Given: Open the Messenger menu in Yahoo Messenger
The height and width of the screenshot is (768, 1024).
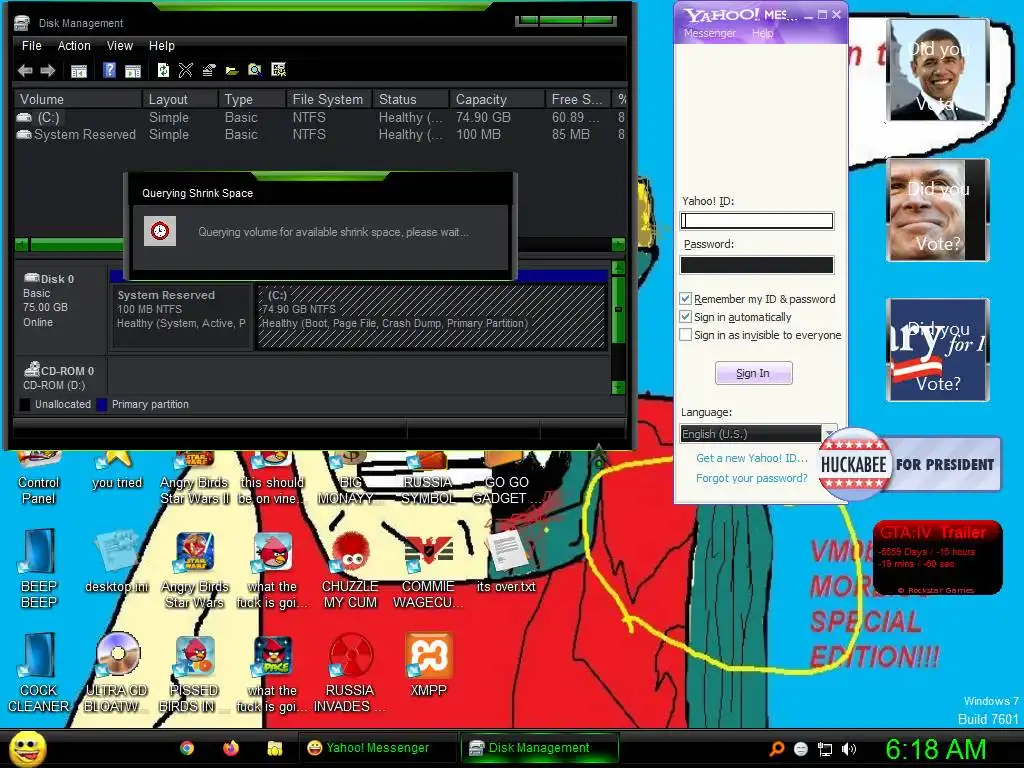Looking at the screenshot, I should pos(709,33).
